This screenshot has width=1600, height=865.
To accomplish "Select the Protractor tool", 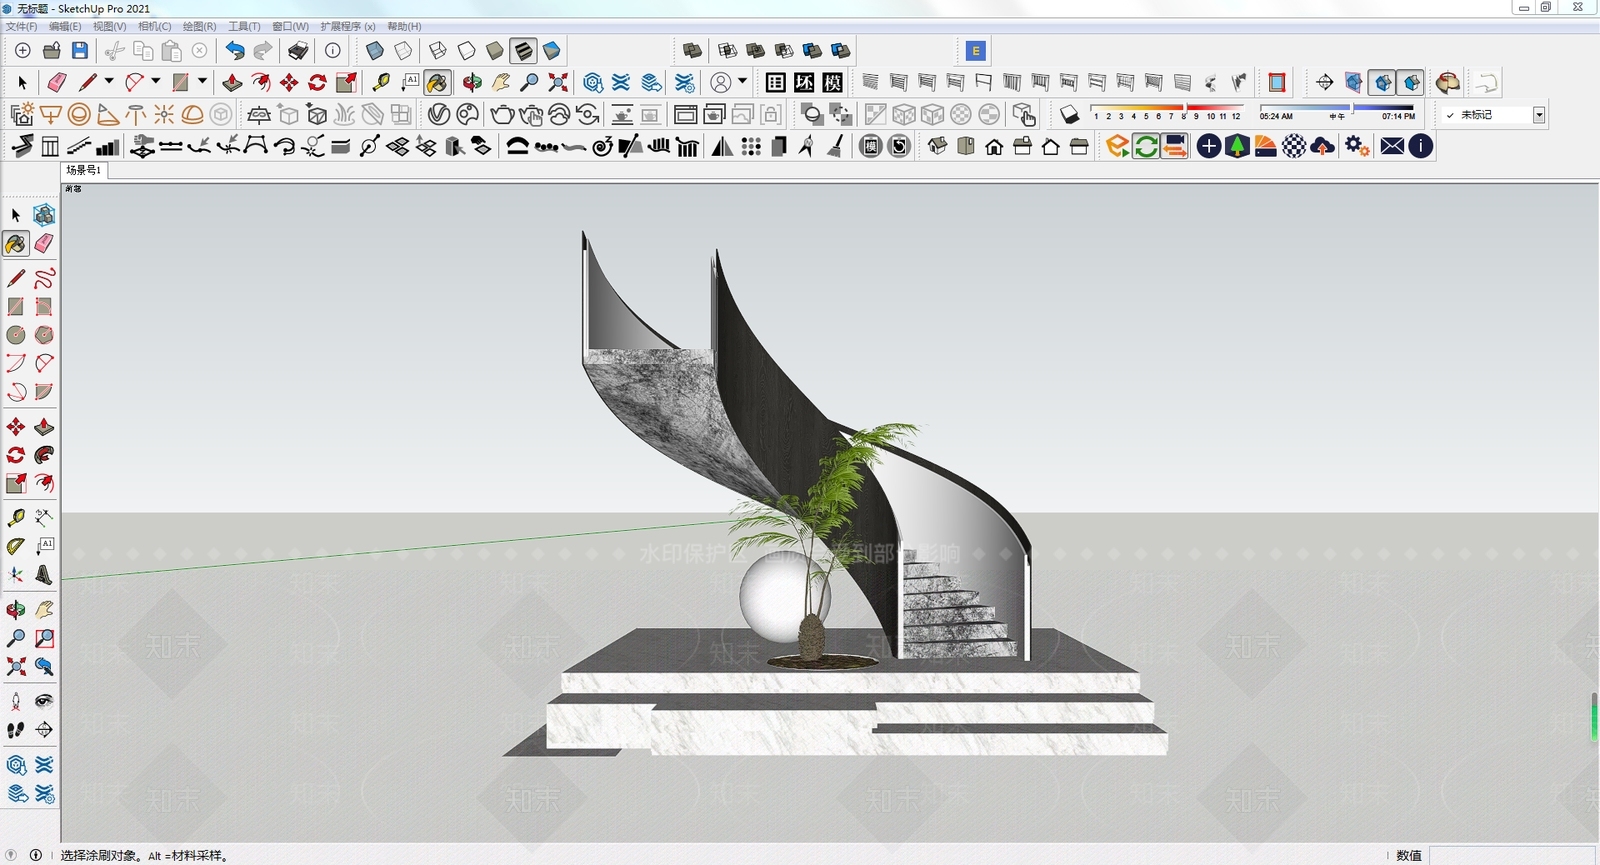I will [x=16, y=546].
